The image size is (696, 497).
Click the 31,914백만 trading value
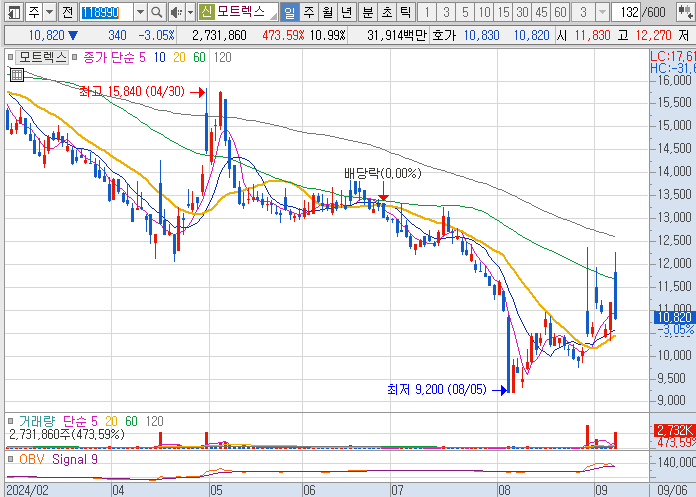[x=397, y=35]
